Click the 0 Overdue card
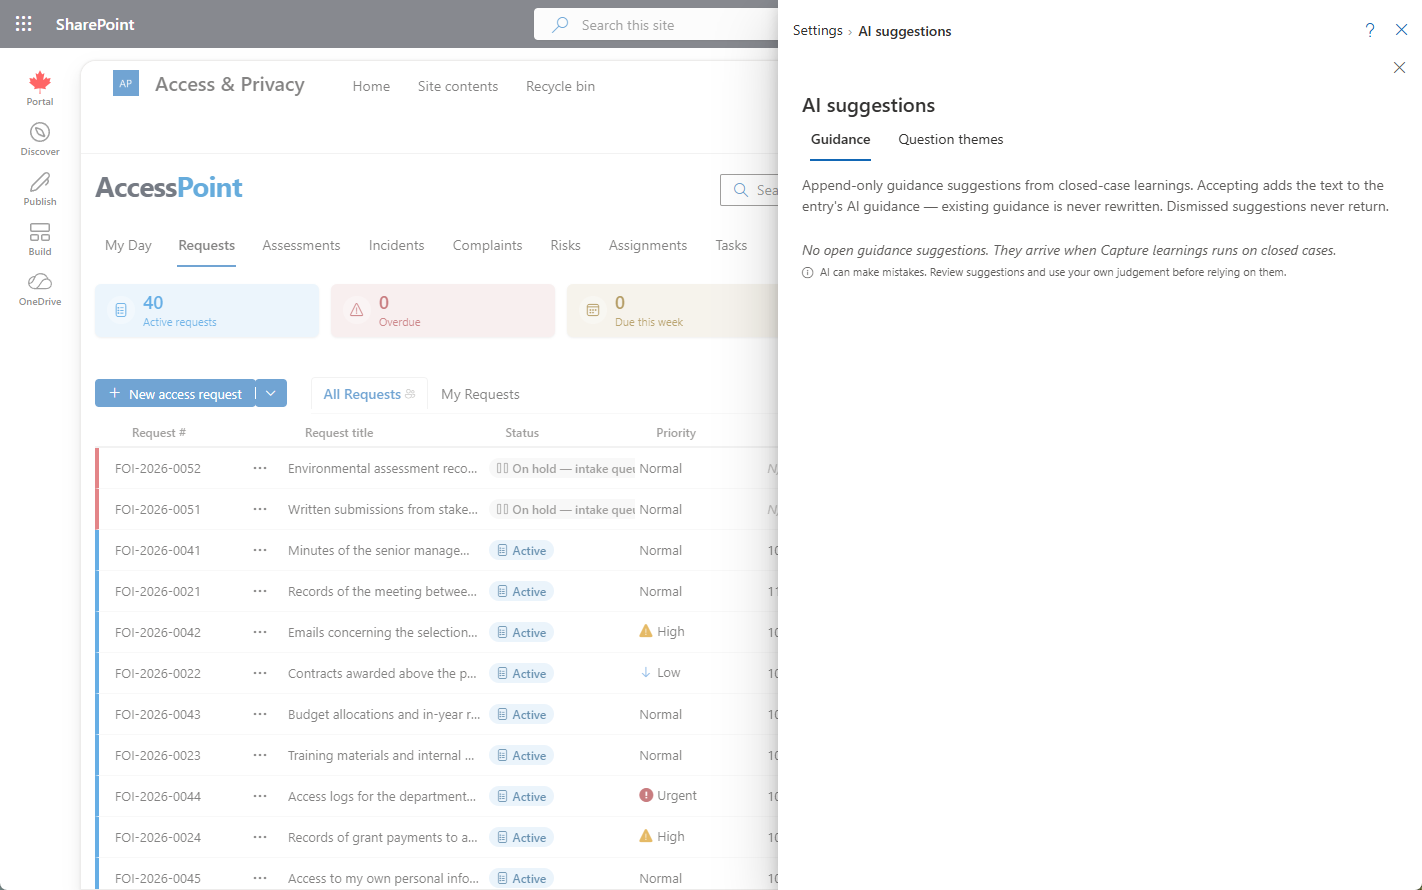The width and height of the screenshot is (1422, 890). click(x=443, y=311)
